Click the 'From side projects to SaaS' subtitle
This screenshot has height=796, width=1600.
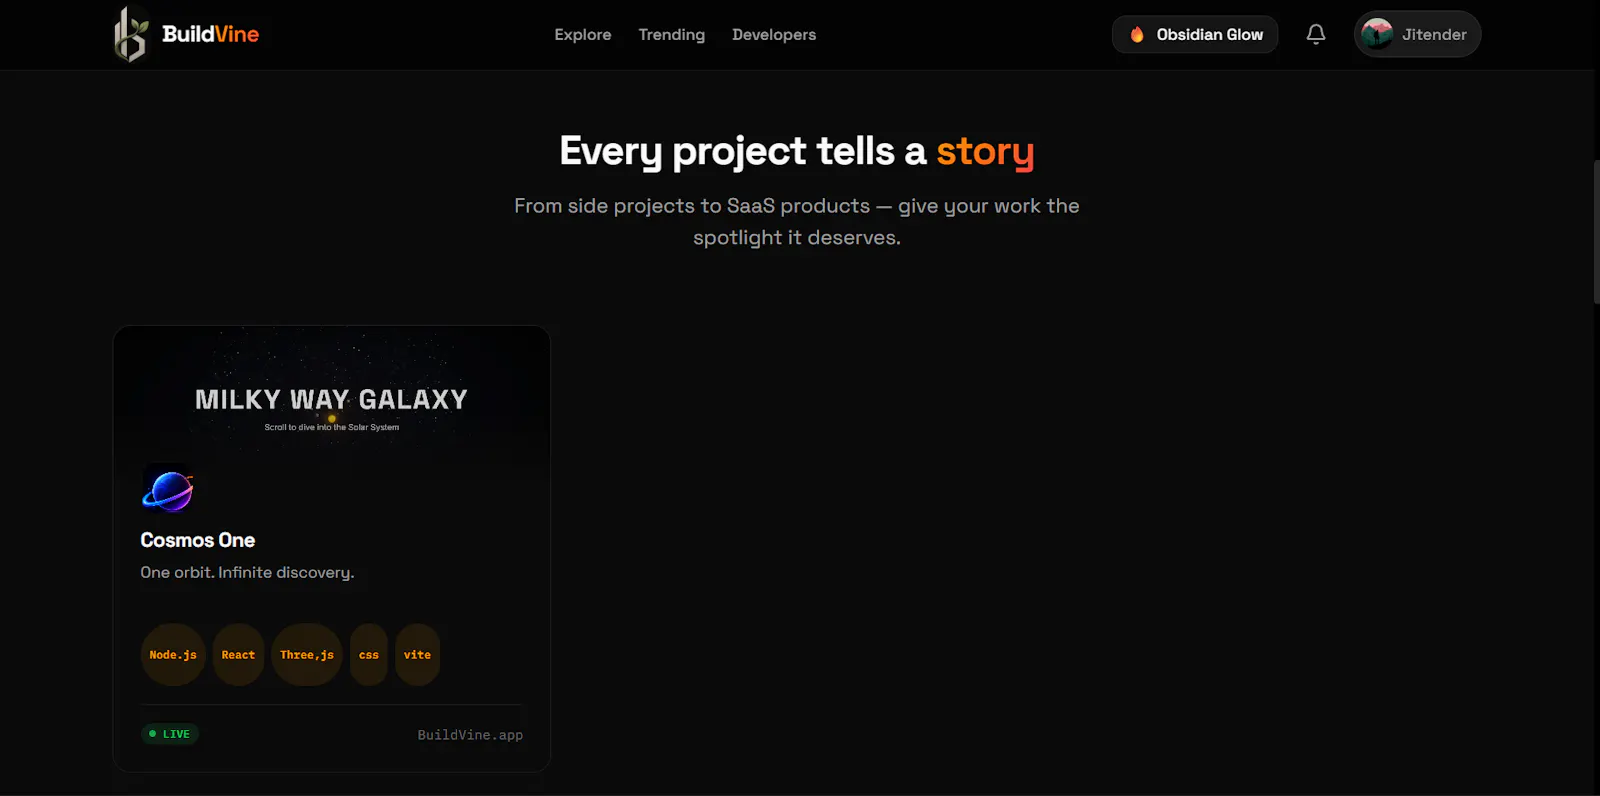pyautogui.click(x=797, y=222)
